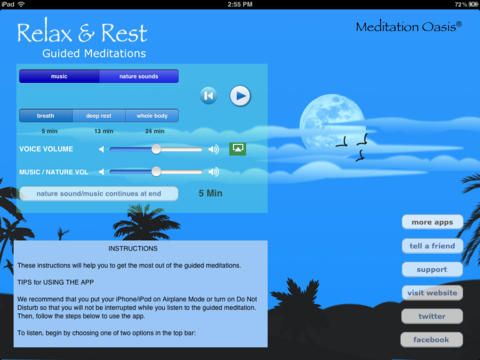Open the visit website button
480x360 pixels.
tap(432, 293)
